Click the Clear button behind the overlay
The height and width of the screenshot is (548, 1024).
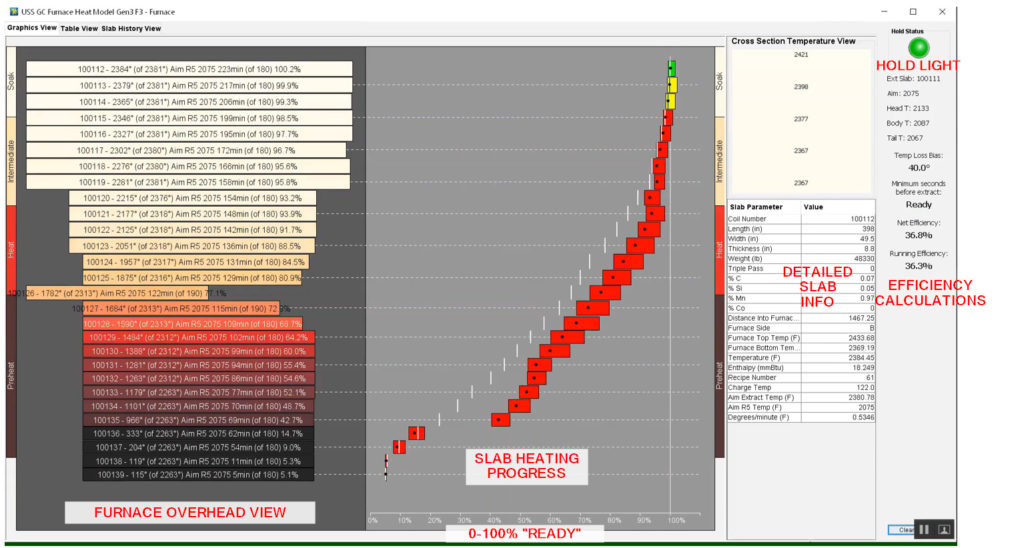tap(902, 530)
